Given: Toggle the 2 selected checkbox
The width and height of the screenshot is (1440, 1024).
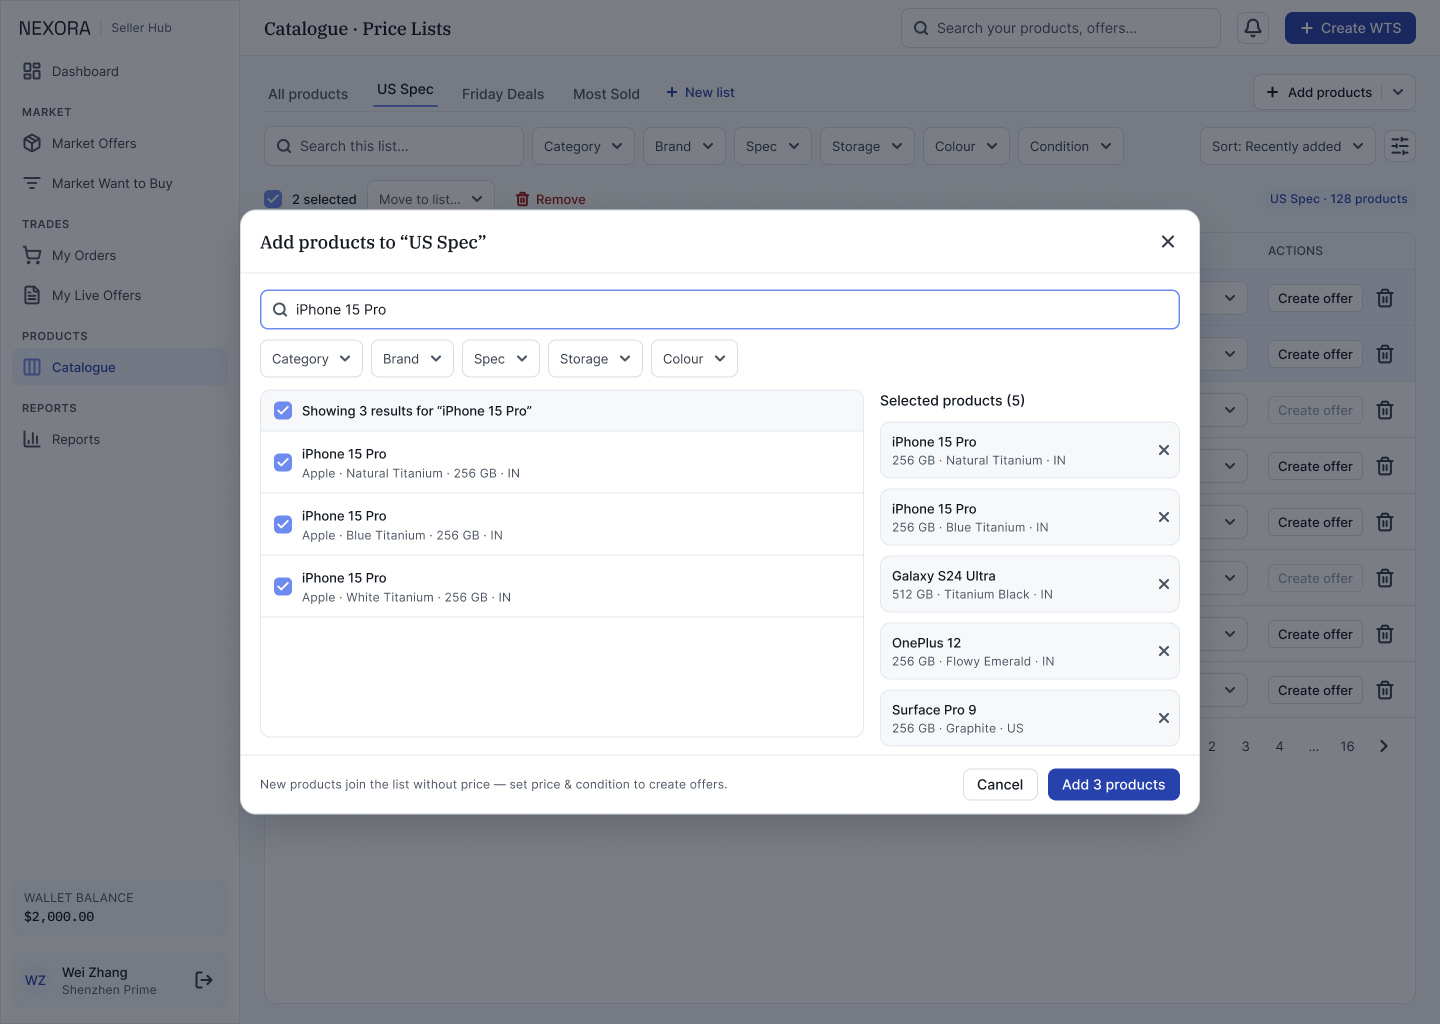Looking at the screenshot, I should 273,199.
